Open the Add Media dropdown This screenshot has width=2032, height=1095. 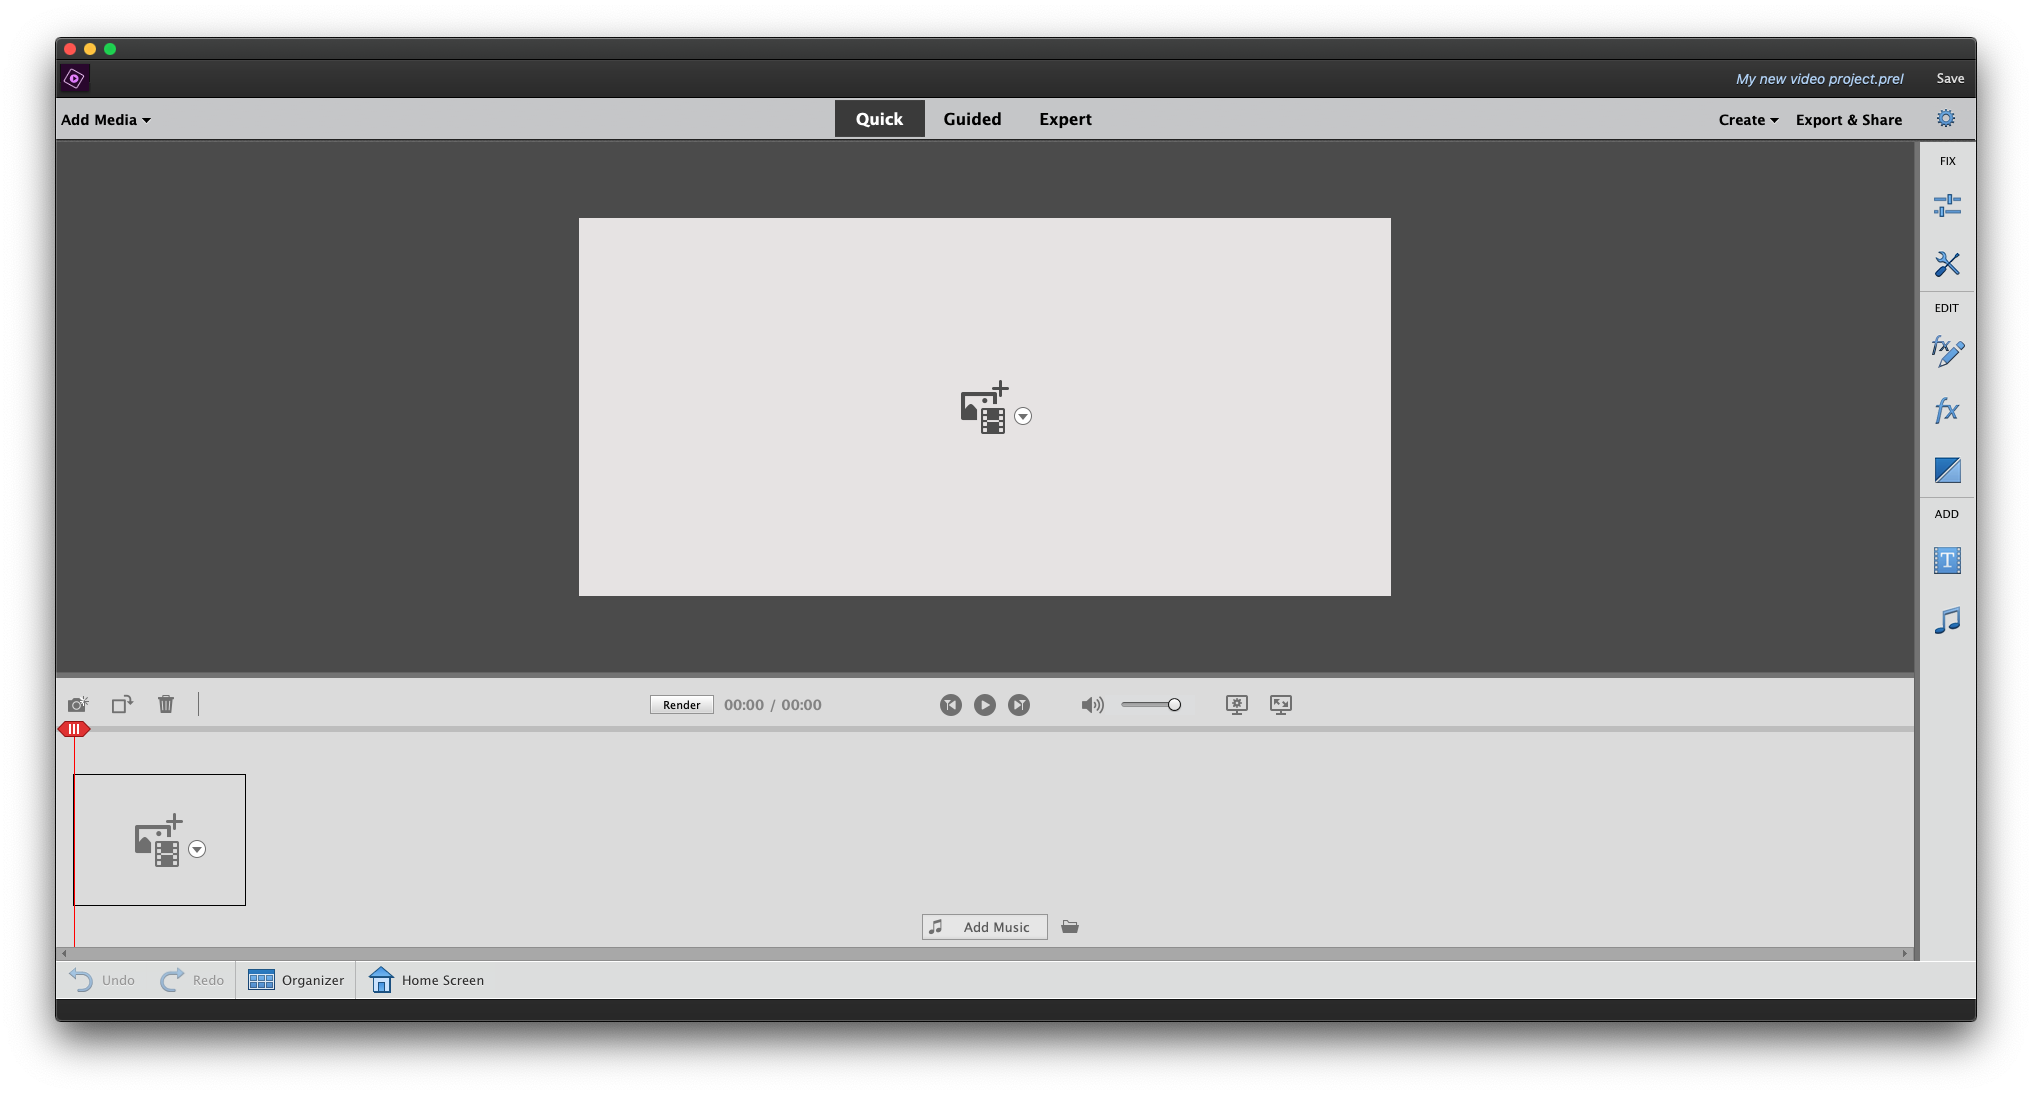click(x=104, y=119)
